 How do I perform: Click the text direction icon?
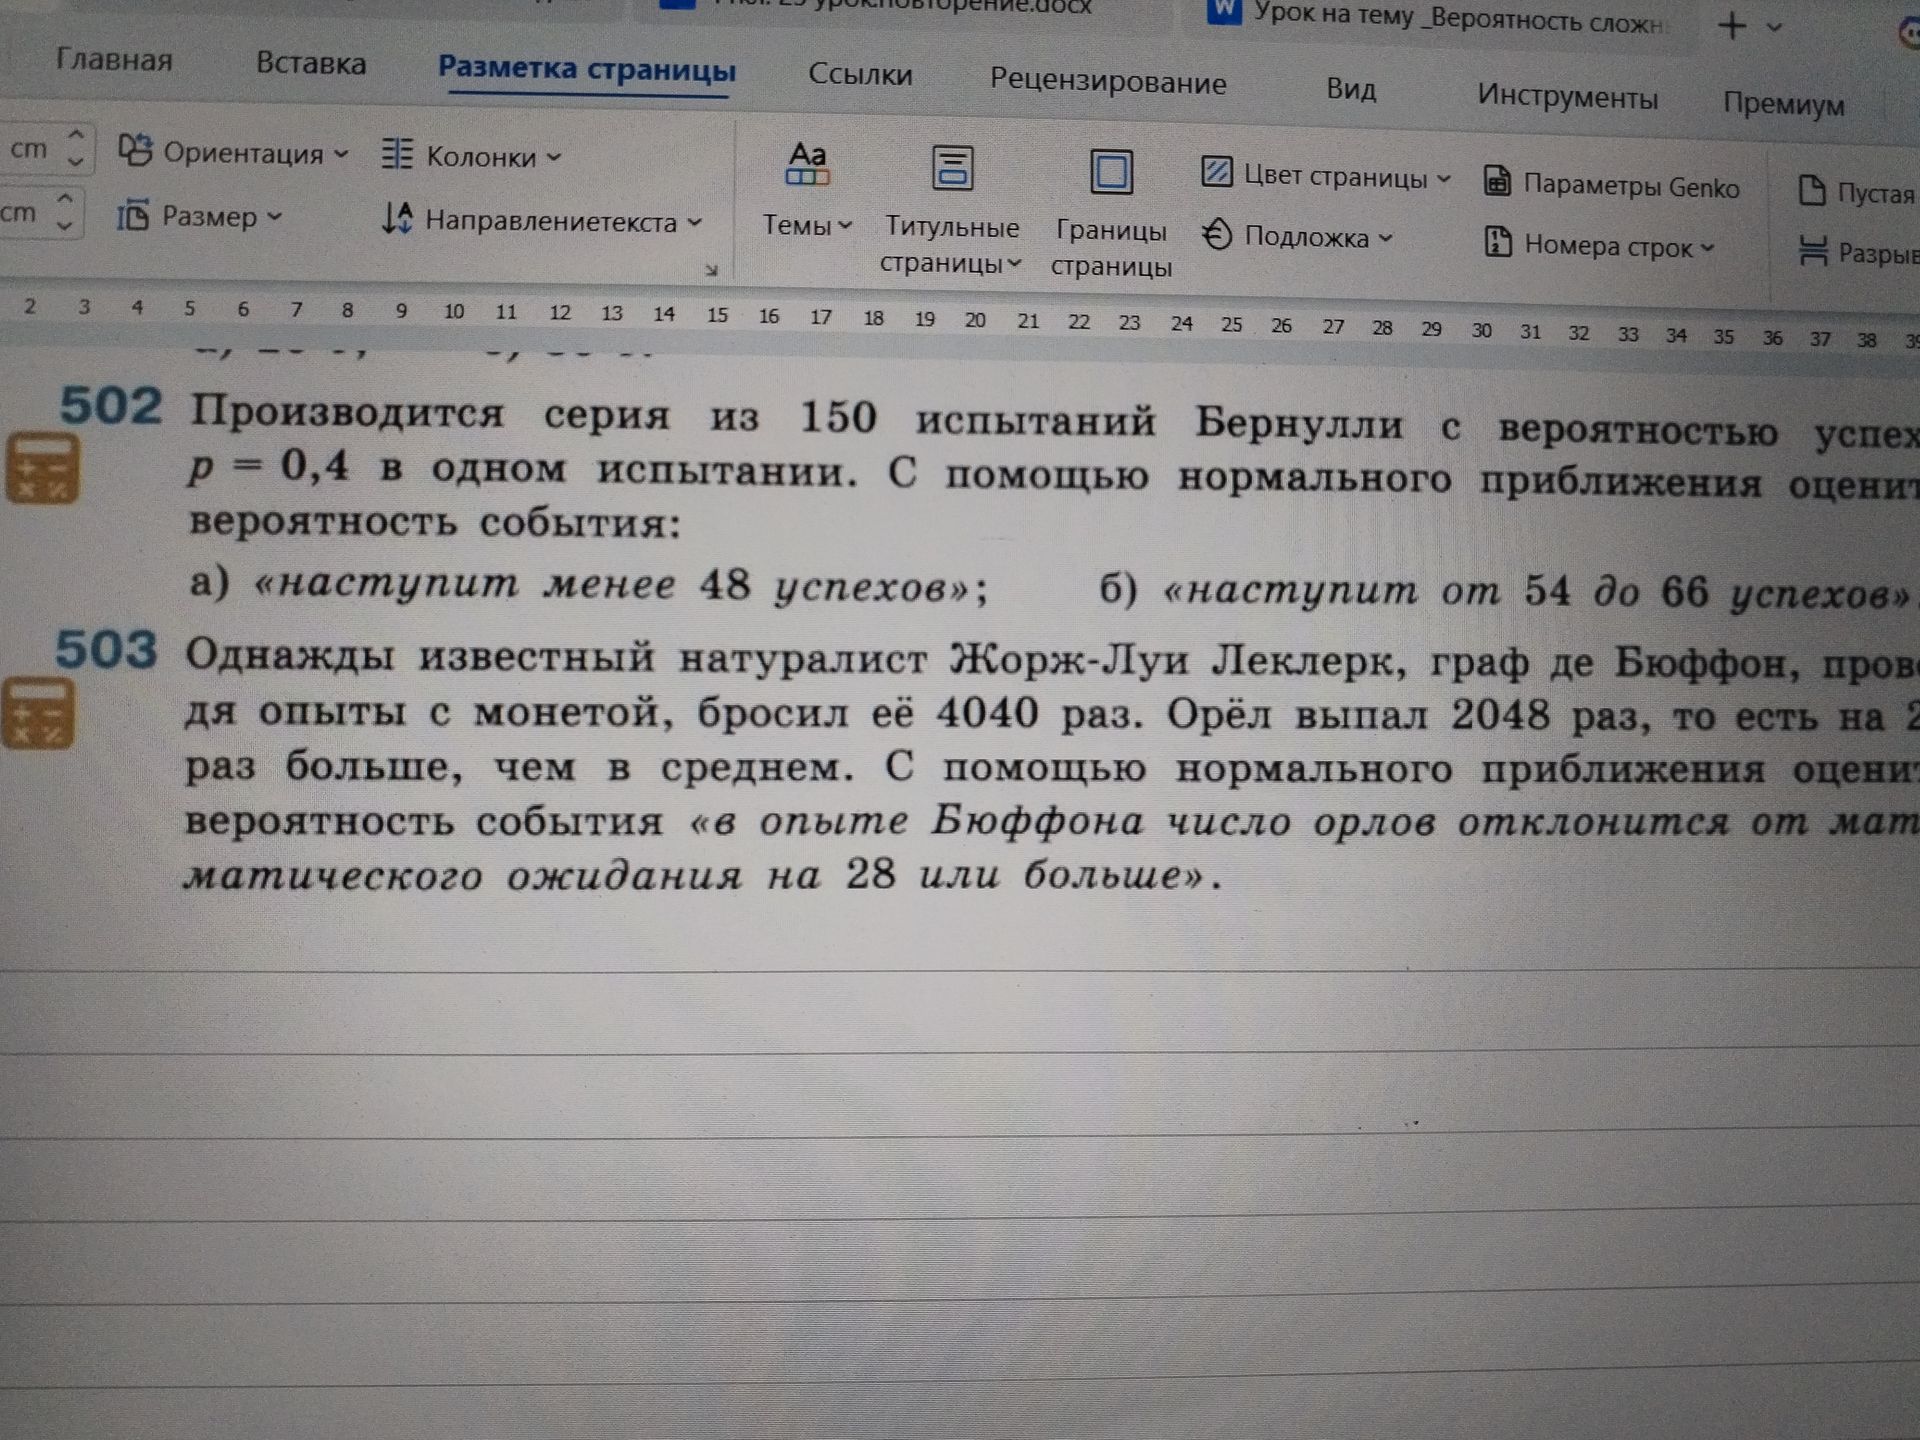(397, 217)
